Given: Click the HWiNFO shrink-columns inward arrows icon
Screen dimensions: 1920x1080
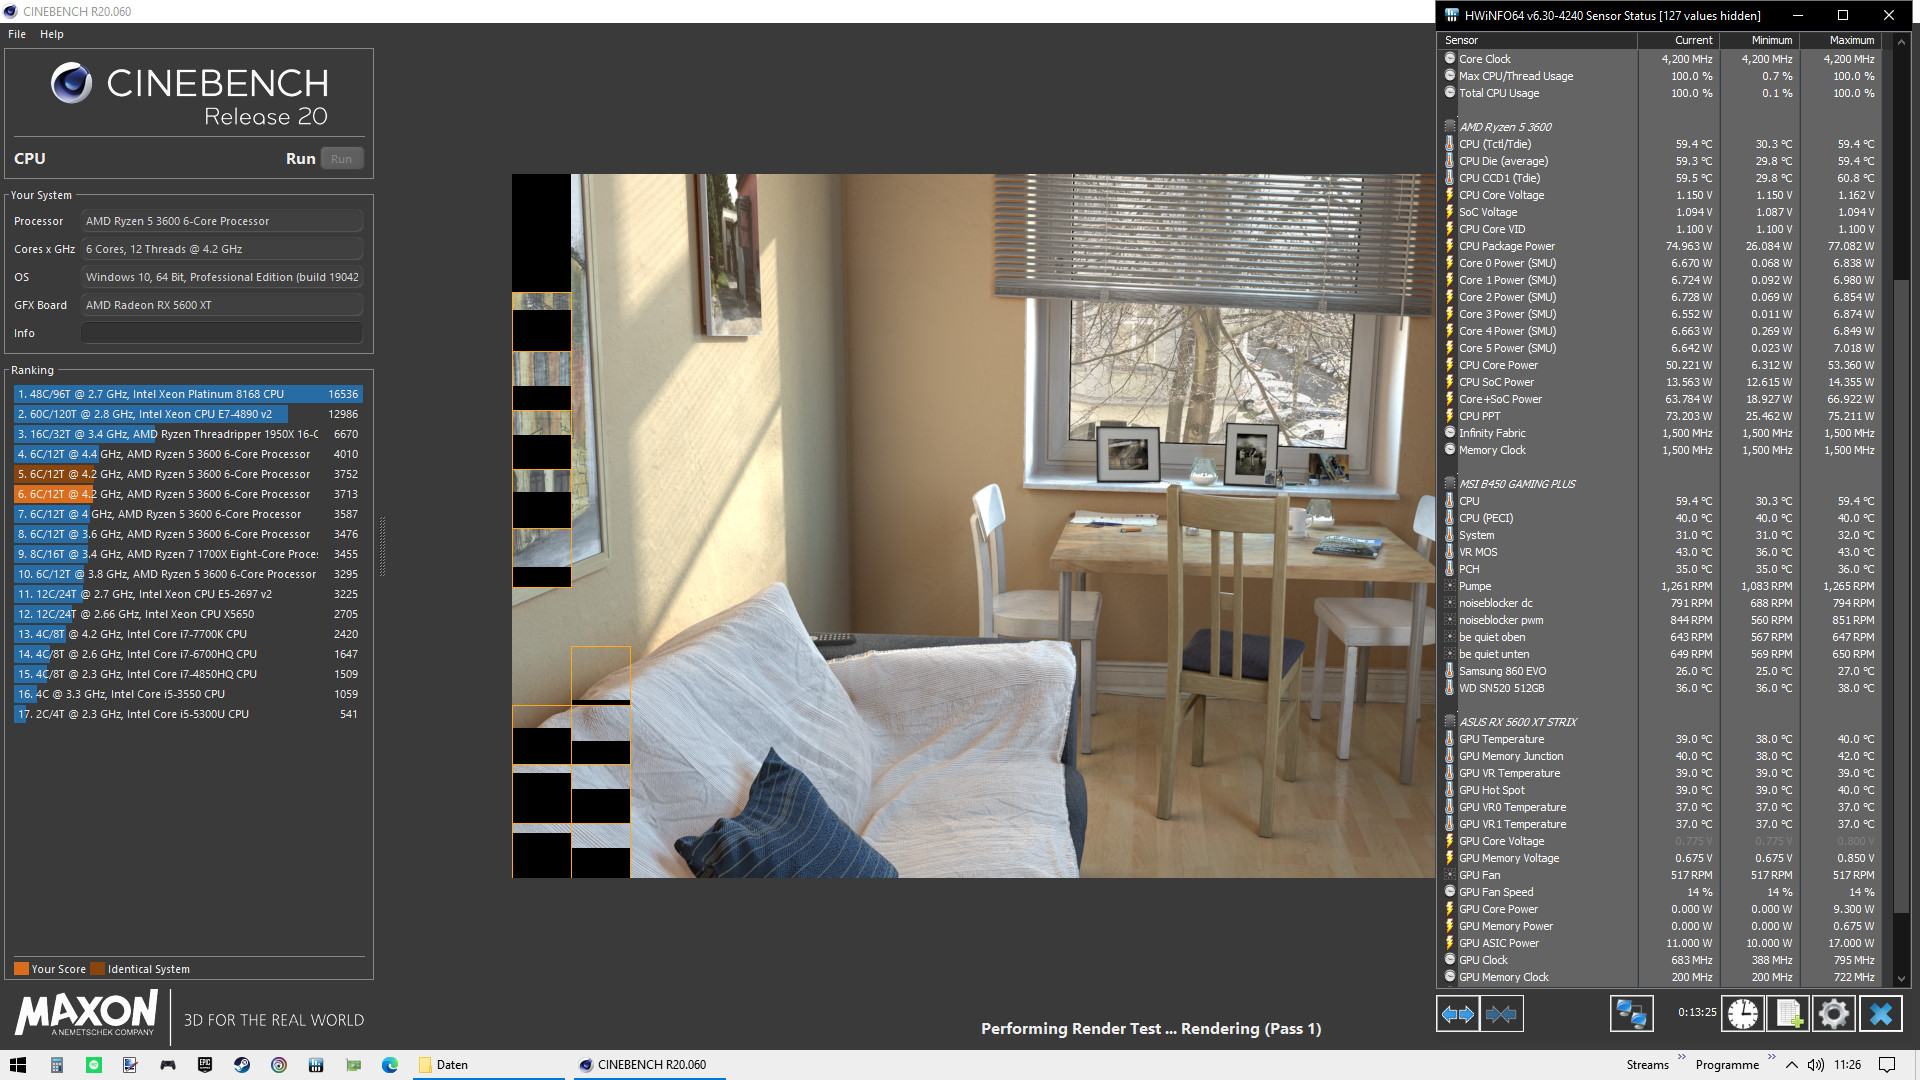Looking at the screenshot, I should [1502, 1014].
